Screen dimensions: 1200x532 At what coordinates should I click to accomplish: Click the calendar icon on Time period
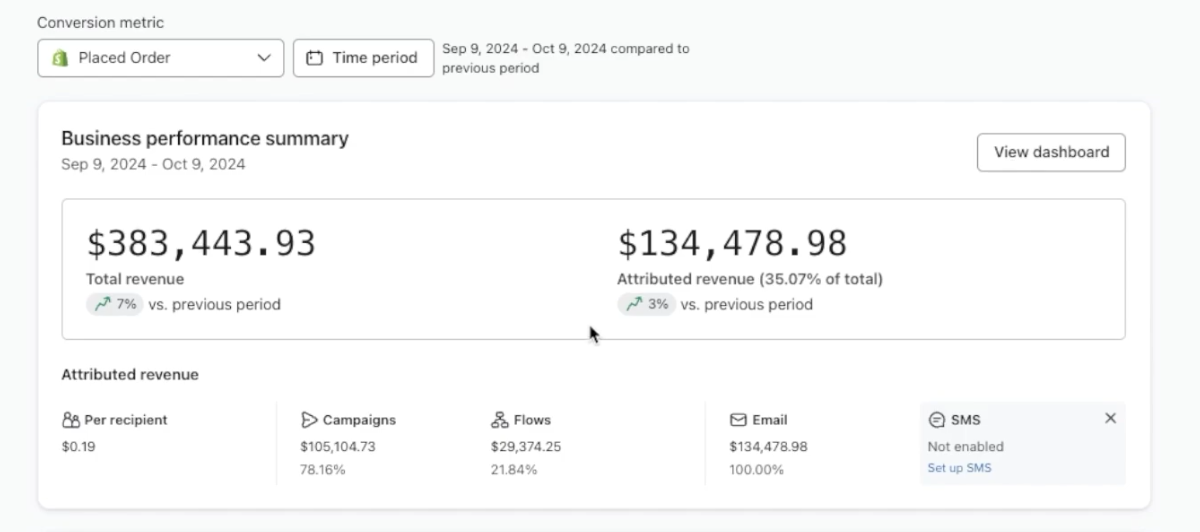[x=314, y=58]
